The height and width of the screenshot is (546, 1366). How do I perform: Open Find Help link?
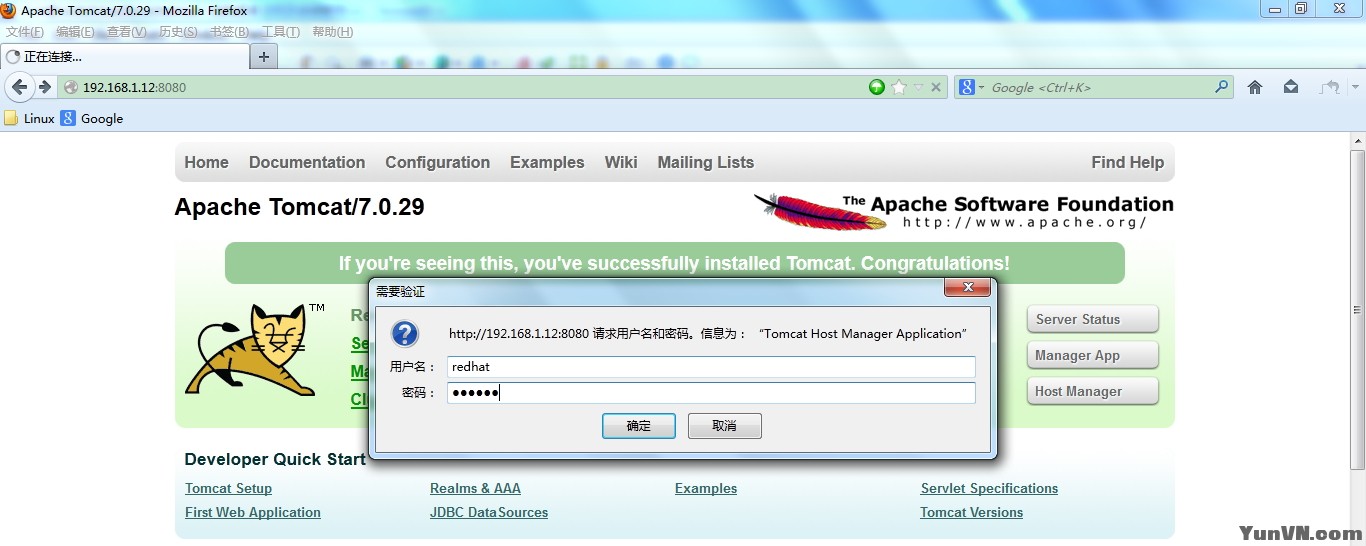(1128, 162)
